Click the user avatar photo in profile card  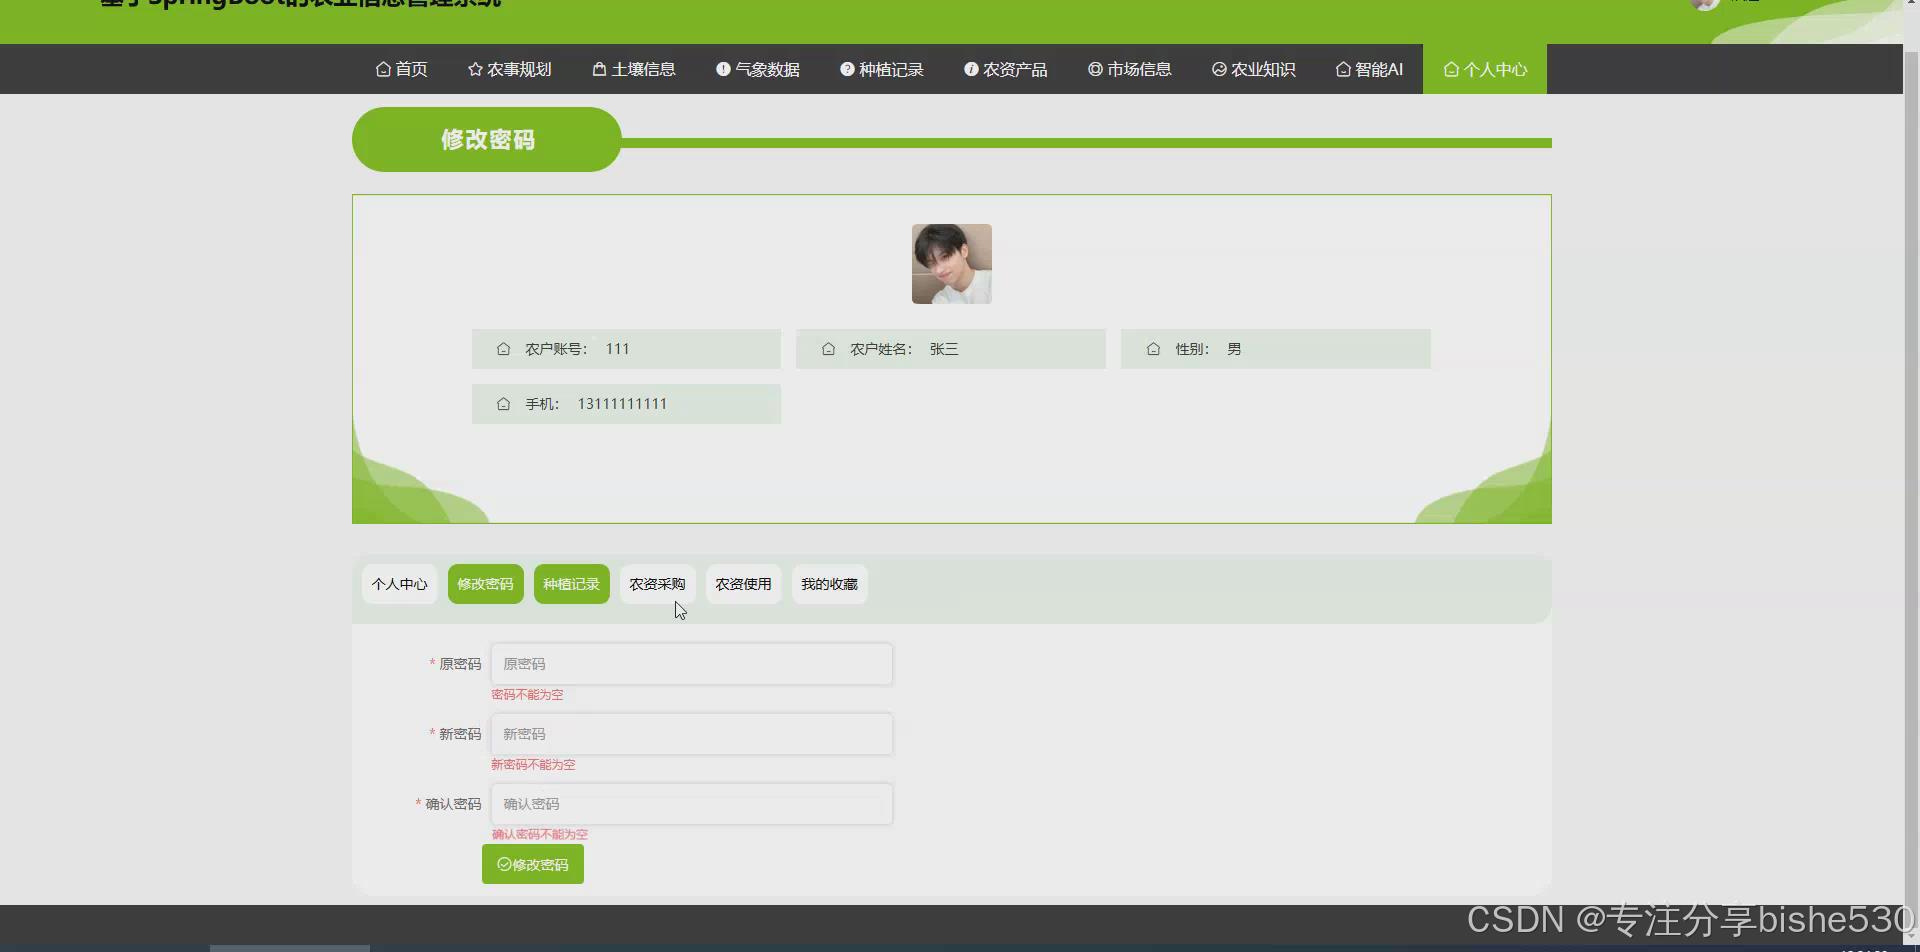point(951,264)
